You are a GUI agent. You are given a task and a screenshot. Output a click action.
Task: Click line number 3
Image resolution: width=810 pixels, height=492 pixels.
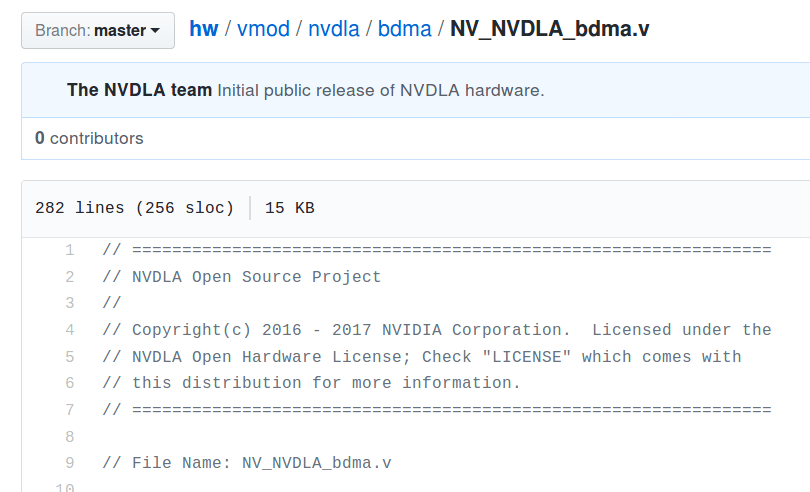click(x=70, y=303)
